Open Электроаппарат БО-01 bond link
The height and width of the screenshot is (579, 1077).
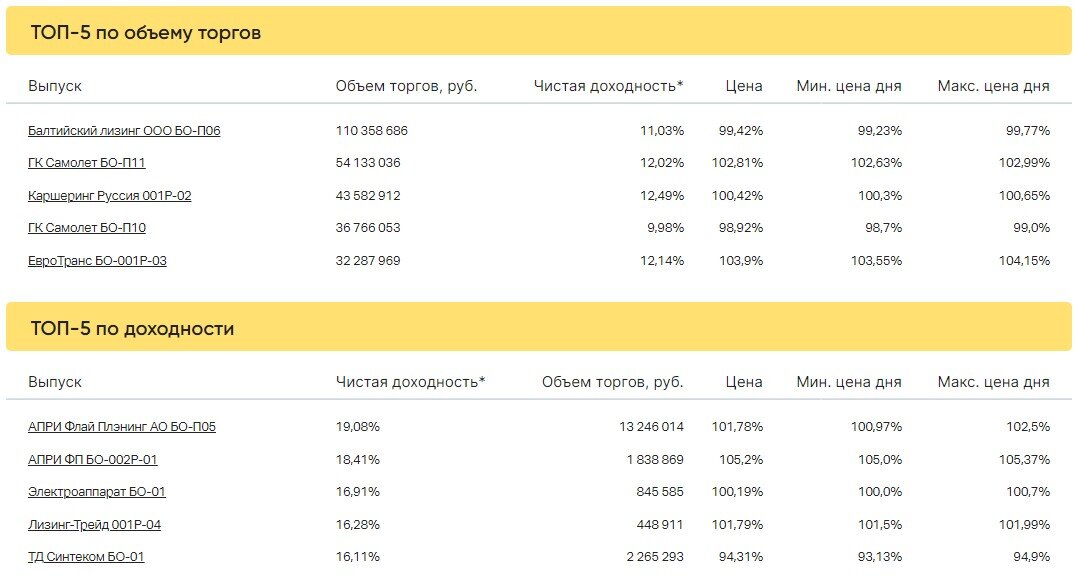pyautogui.click(x=96, y=492)
